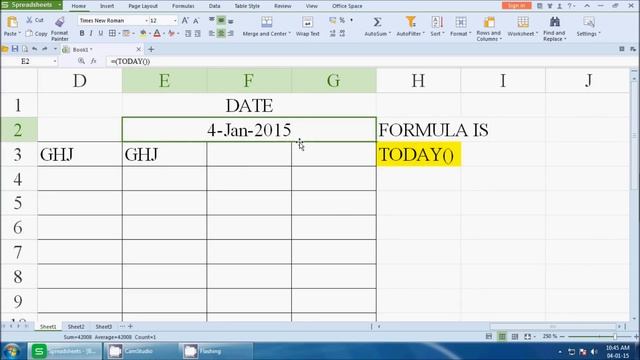
Task: Expand the Paste options arrow
Action: pos(20,33)
